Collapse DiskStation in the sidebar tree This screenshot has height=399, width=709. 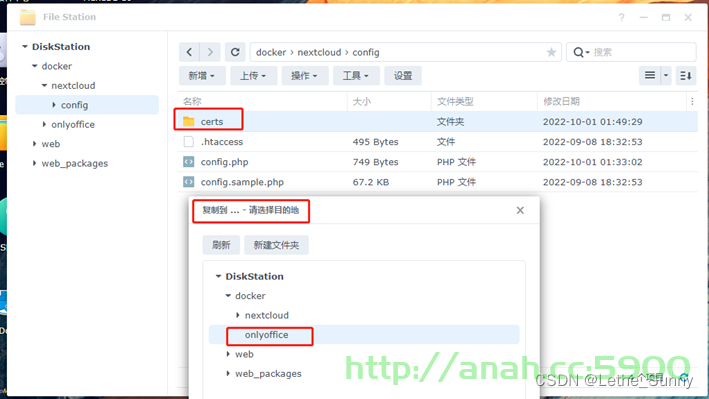coord(25,47)
